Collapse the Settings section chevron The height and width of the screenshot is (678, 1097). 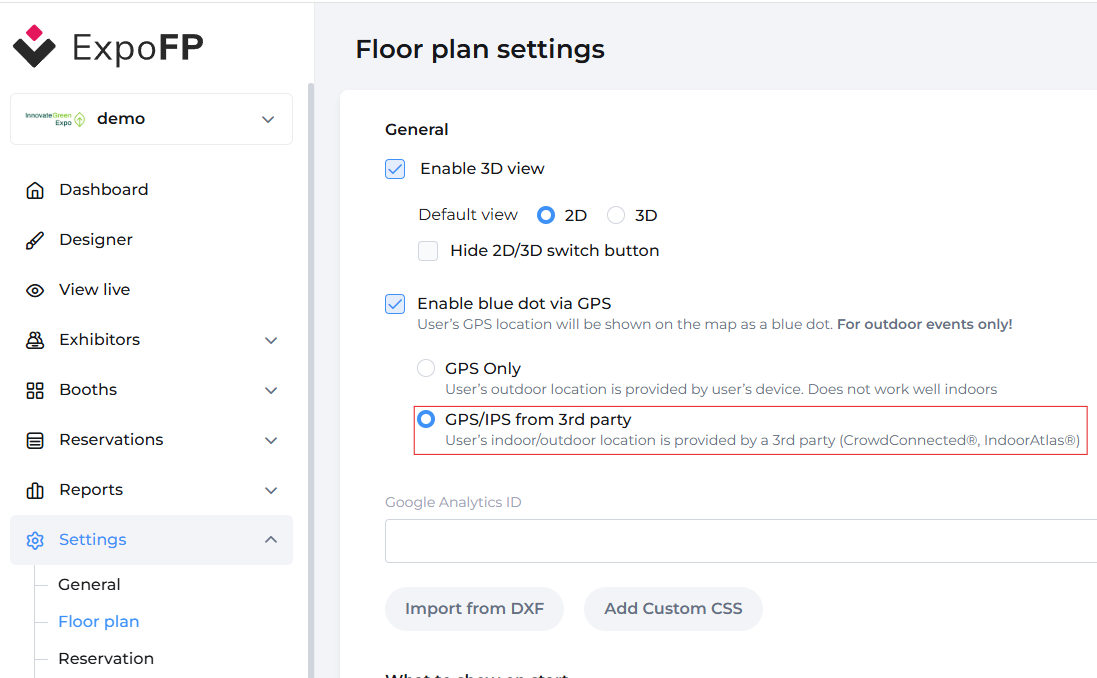[271, 540]
